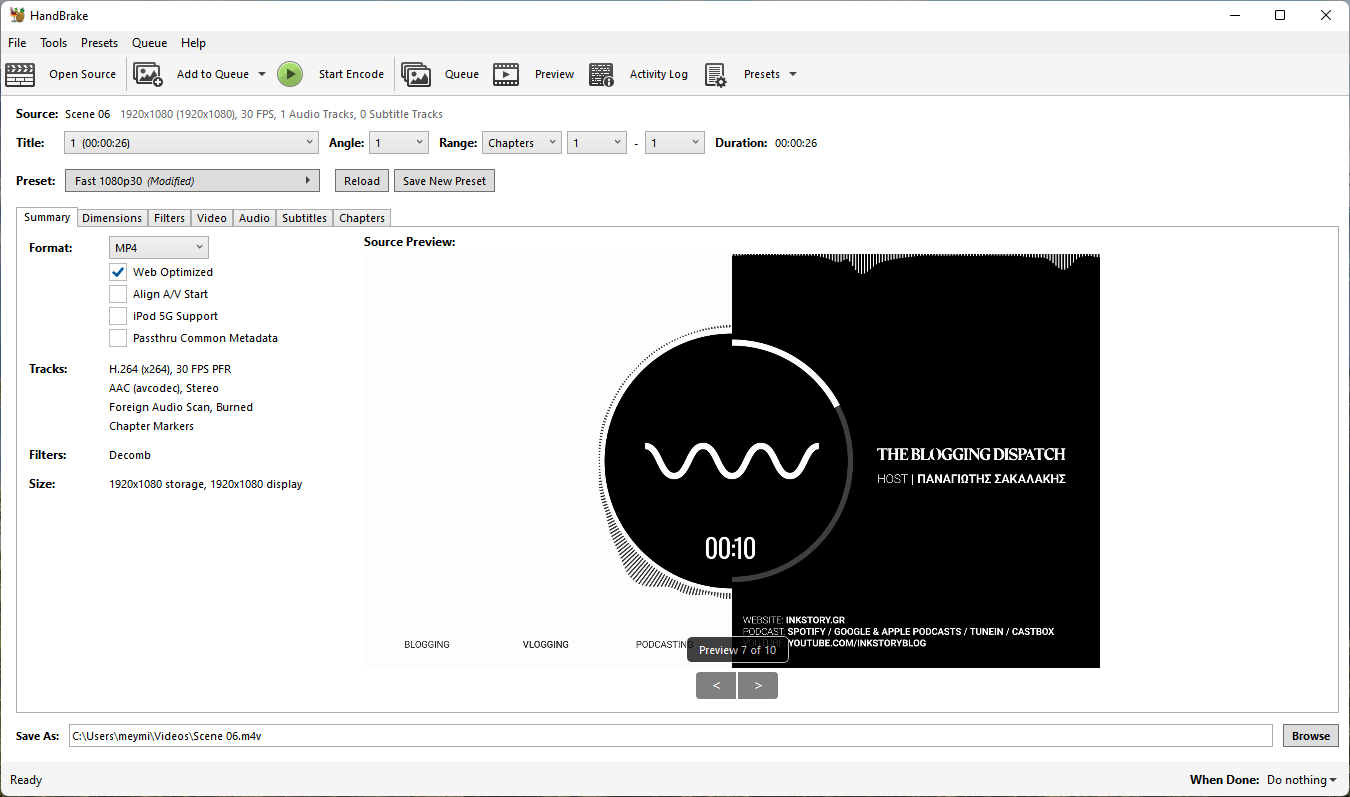
Task: Disable the Web Optimized checkbox
Action: click(x=118, y=272)
